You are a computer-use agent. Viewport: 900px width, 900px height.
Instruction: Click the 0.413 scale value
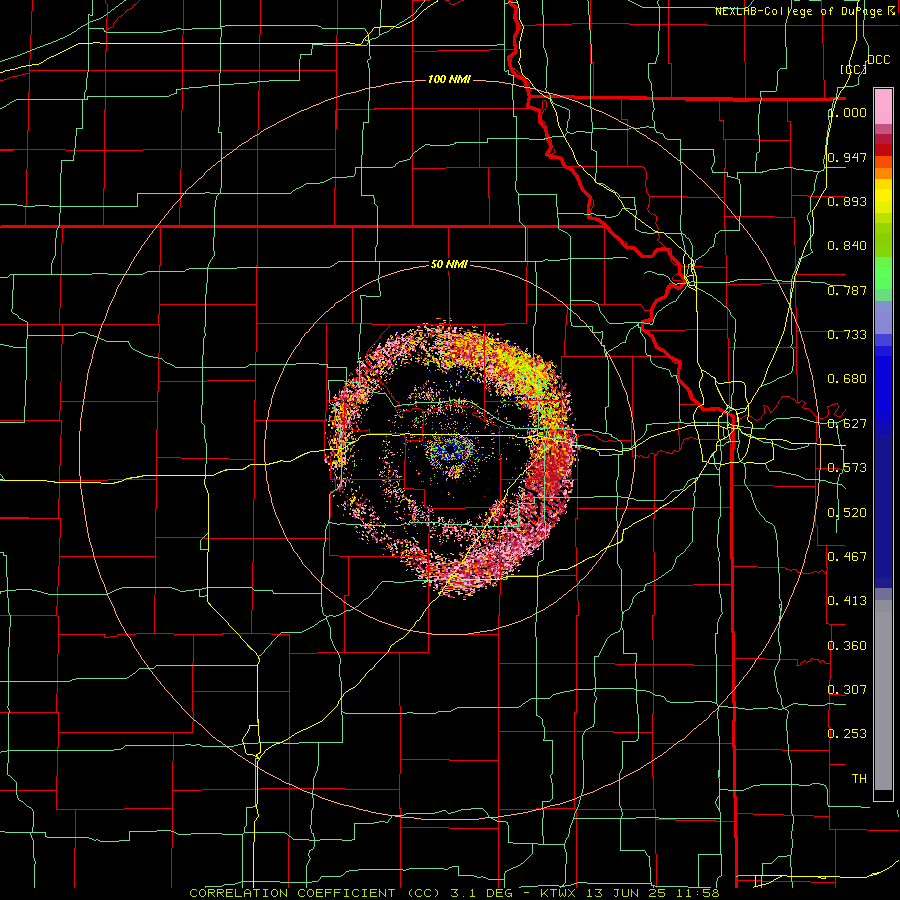click(847, 601)
